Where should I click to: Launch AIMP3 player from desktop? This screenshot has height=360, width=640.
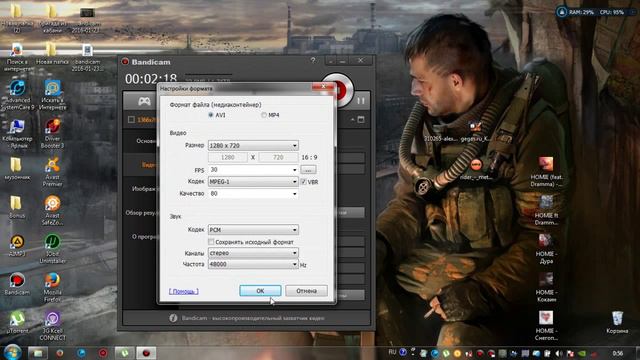coord(17,245)
